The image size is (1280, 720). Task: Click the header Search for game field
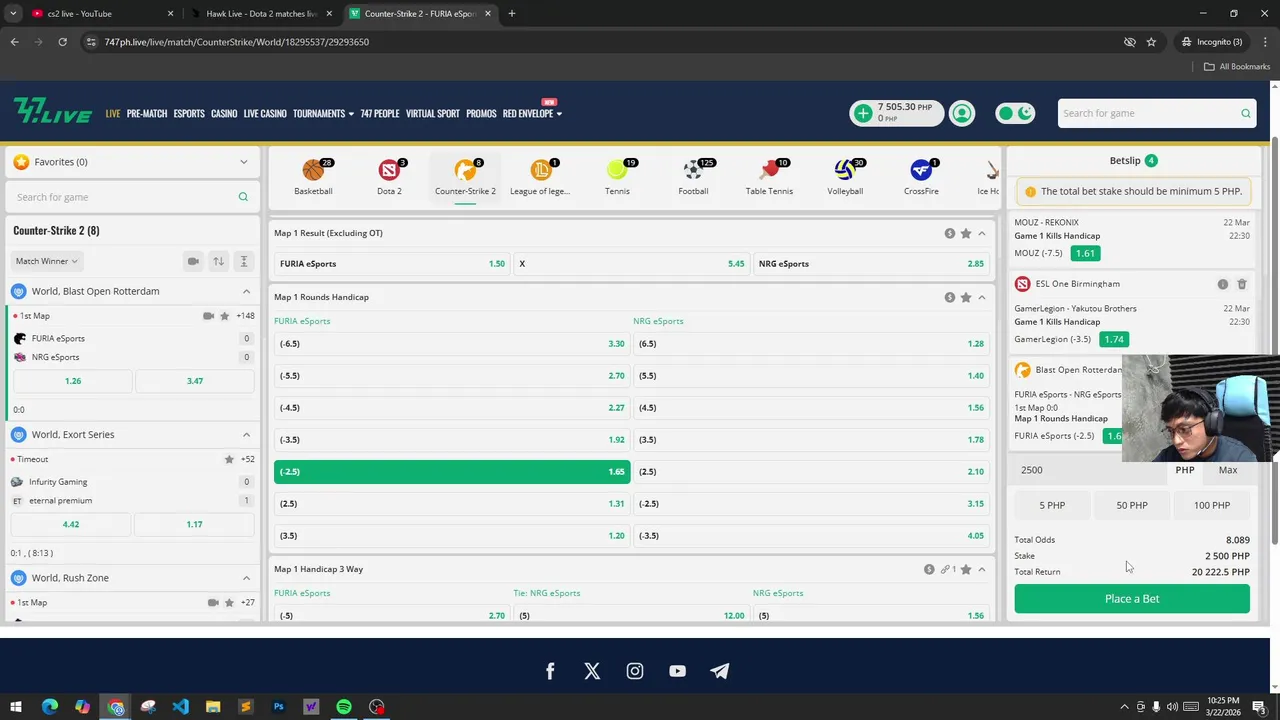pyautogui.click(x=1156, y=113)
